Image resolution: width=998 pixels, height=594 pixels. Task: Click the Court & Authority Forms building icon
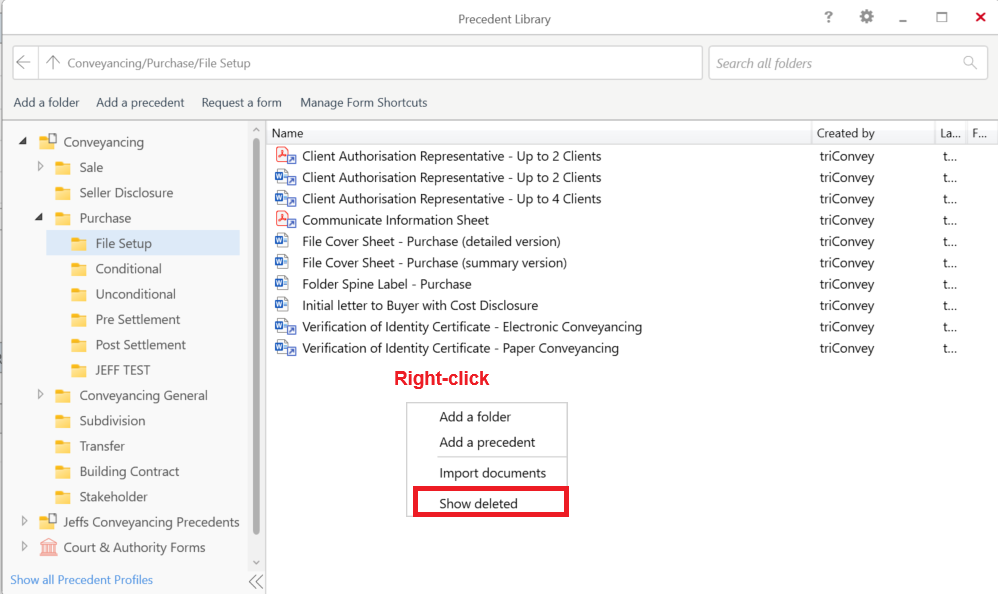pyautogui.click(x=48, y=547)
